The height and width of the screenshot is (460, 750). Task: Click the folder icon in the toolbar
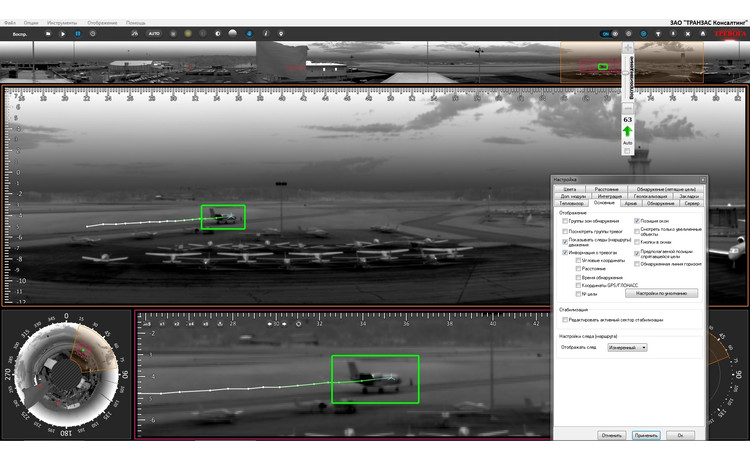(47, 33)
